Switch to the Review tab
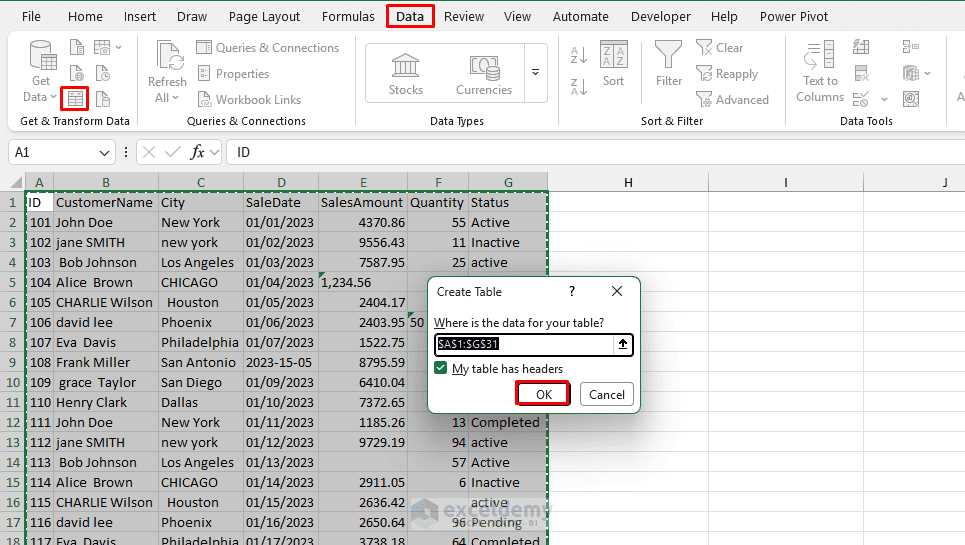The image size is (965, 545). [463, 17]
